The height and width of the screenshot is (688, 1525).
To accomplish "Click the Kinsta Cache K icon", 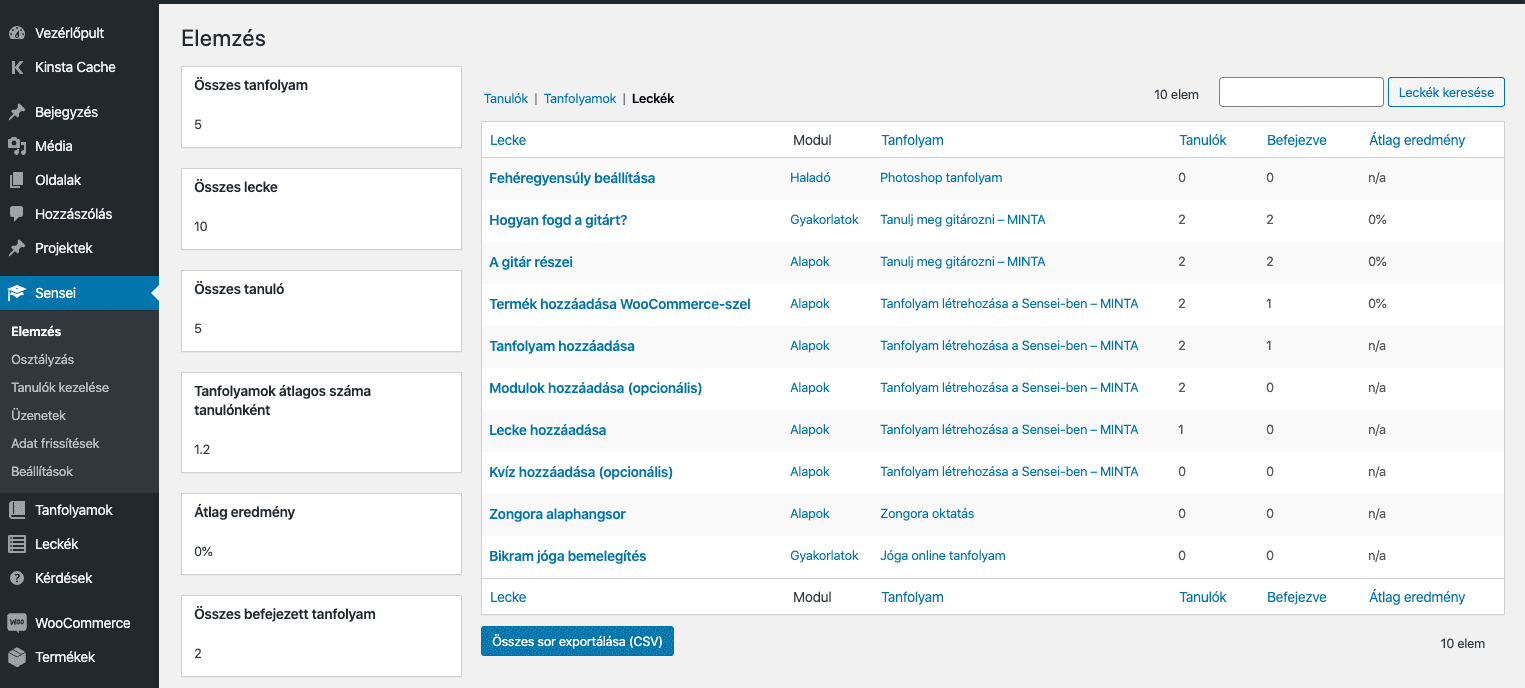I will tap(17, 67).
